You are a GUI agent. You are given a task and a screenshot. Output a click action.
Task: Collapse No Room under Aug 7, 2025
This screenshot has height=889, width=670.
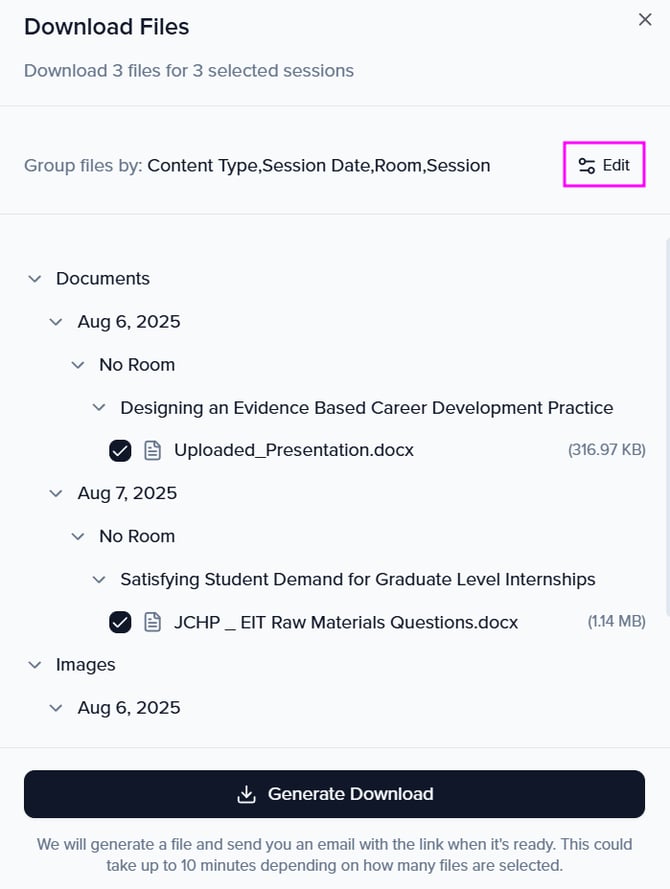78,537
